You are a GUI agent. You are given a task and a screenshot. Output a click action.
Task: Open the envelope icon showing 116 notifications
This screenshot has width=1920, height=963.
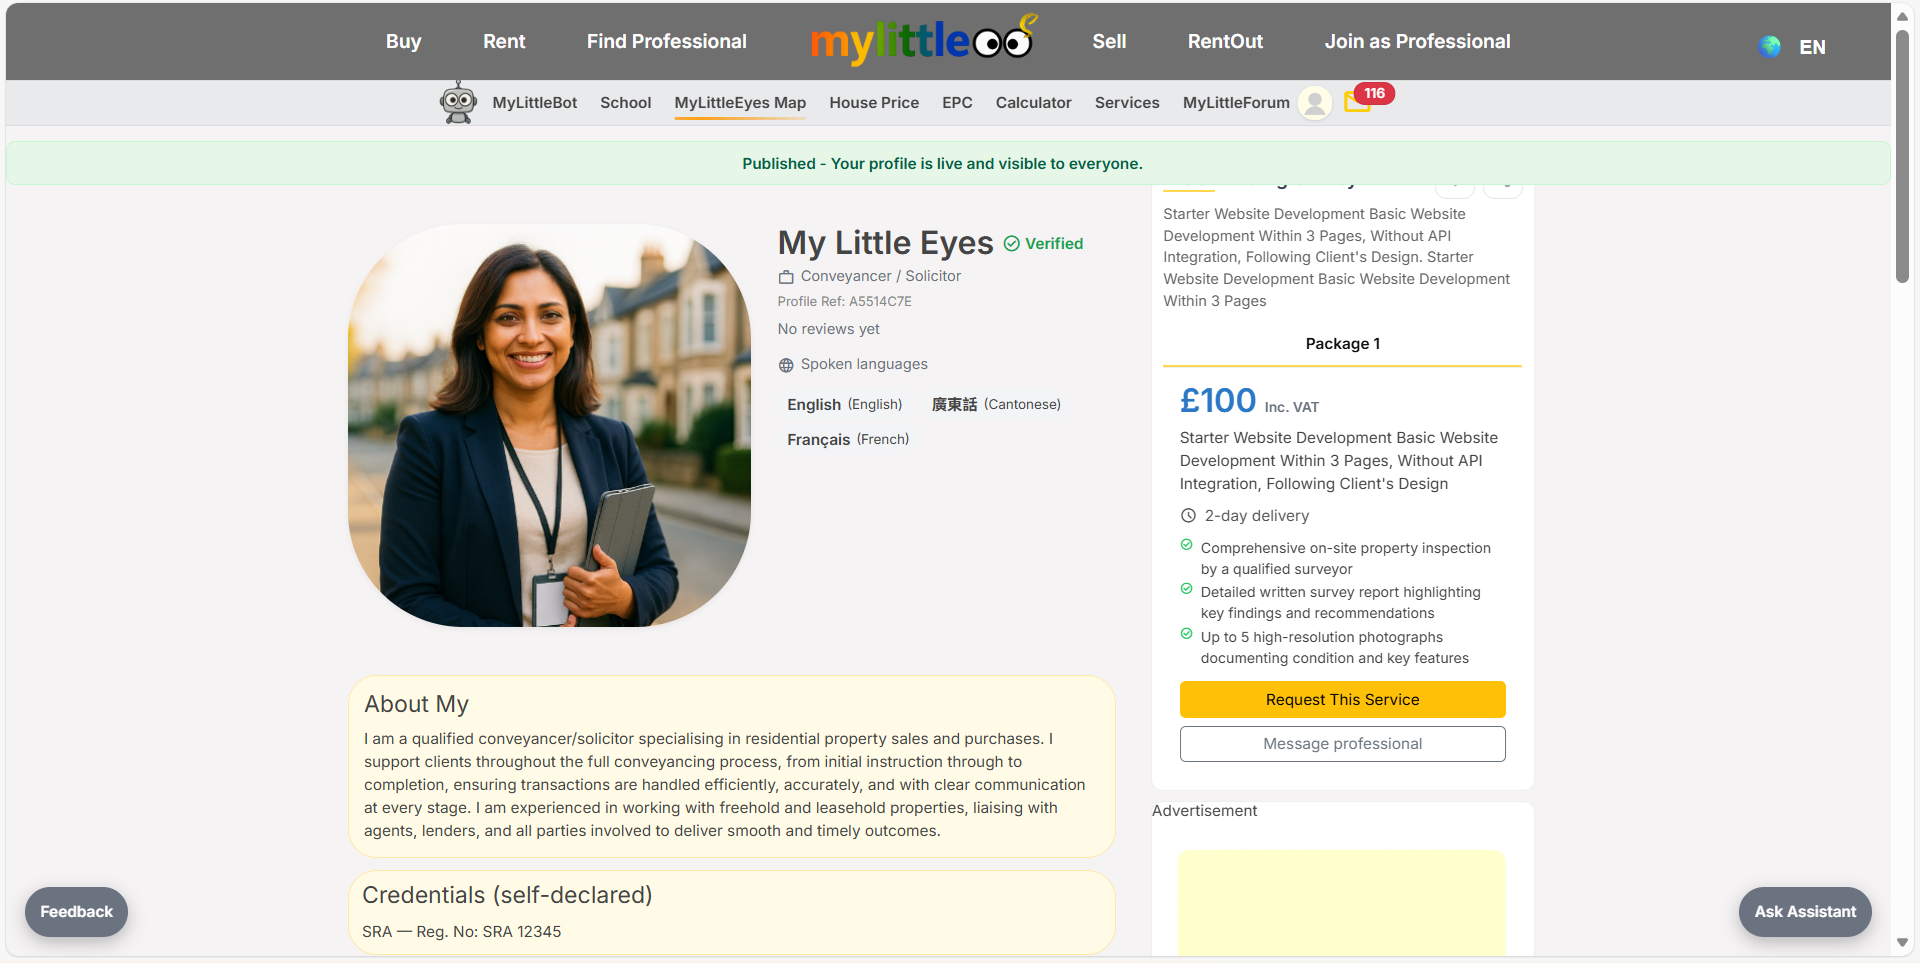1357,103
